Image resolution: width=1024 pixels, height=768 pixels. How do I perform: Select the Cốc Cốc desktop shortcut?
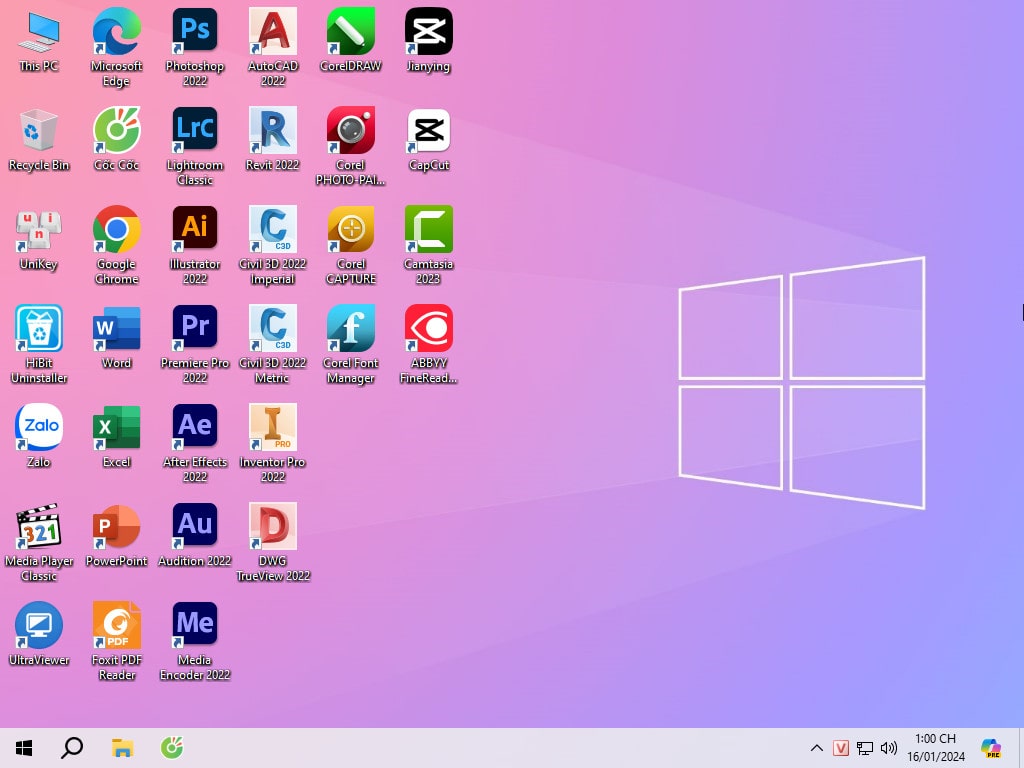click(116, 140)
